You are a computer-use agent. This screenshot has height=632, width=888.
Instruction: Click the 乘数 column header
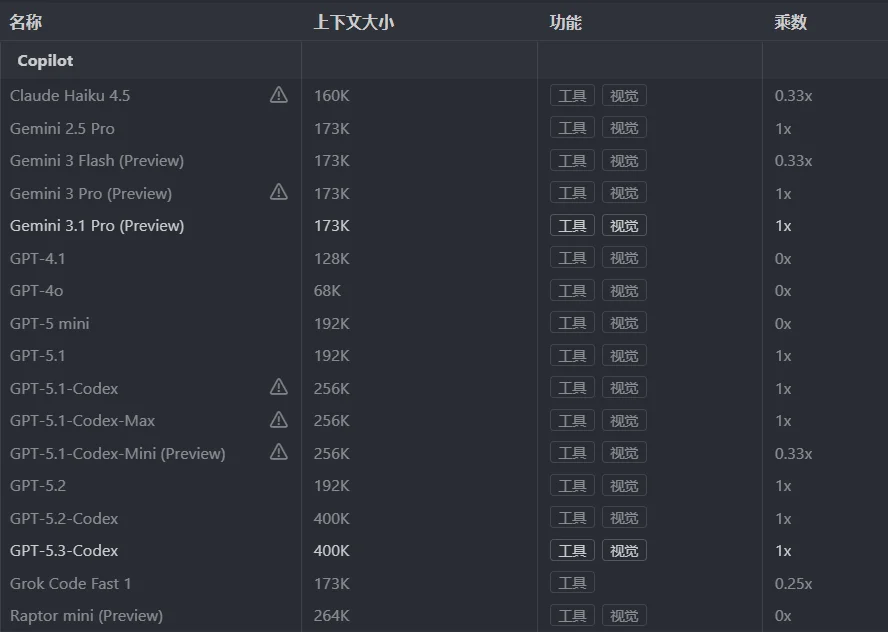(791, 22)
